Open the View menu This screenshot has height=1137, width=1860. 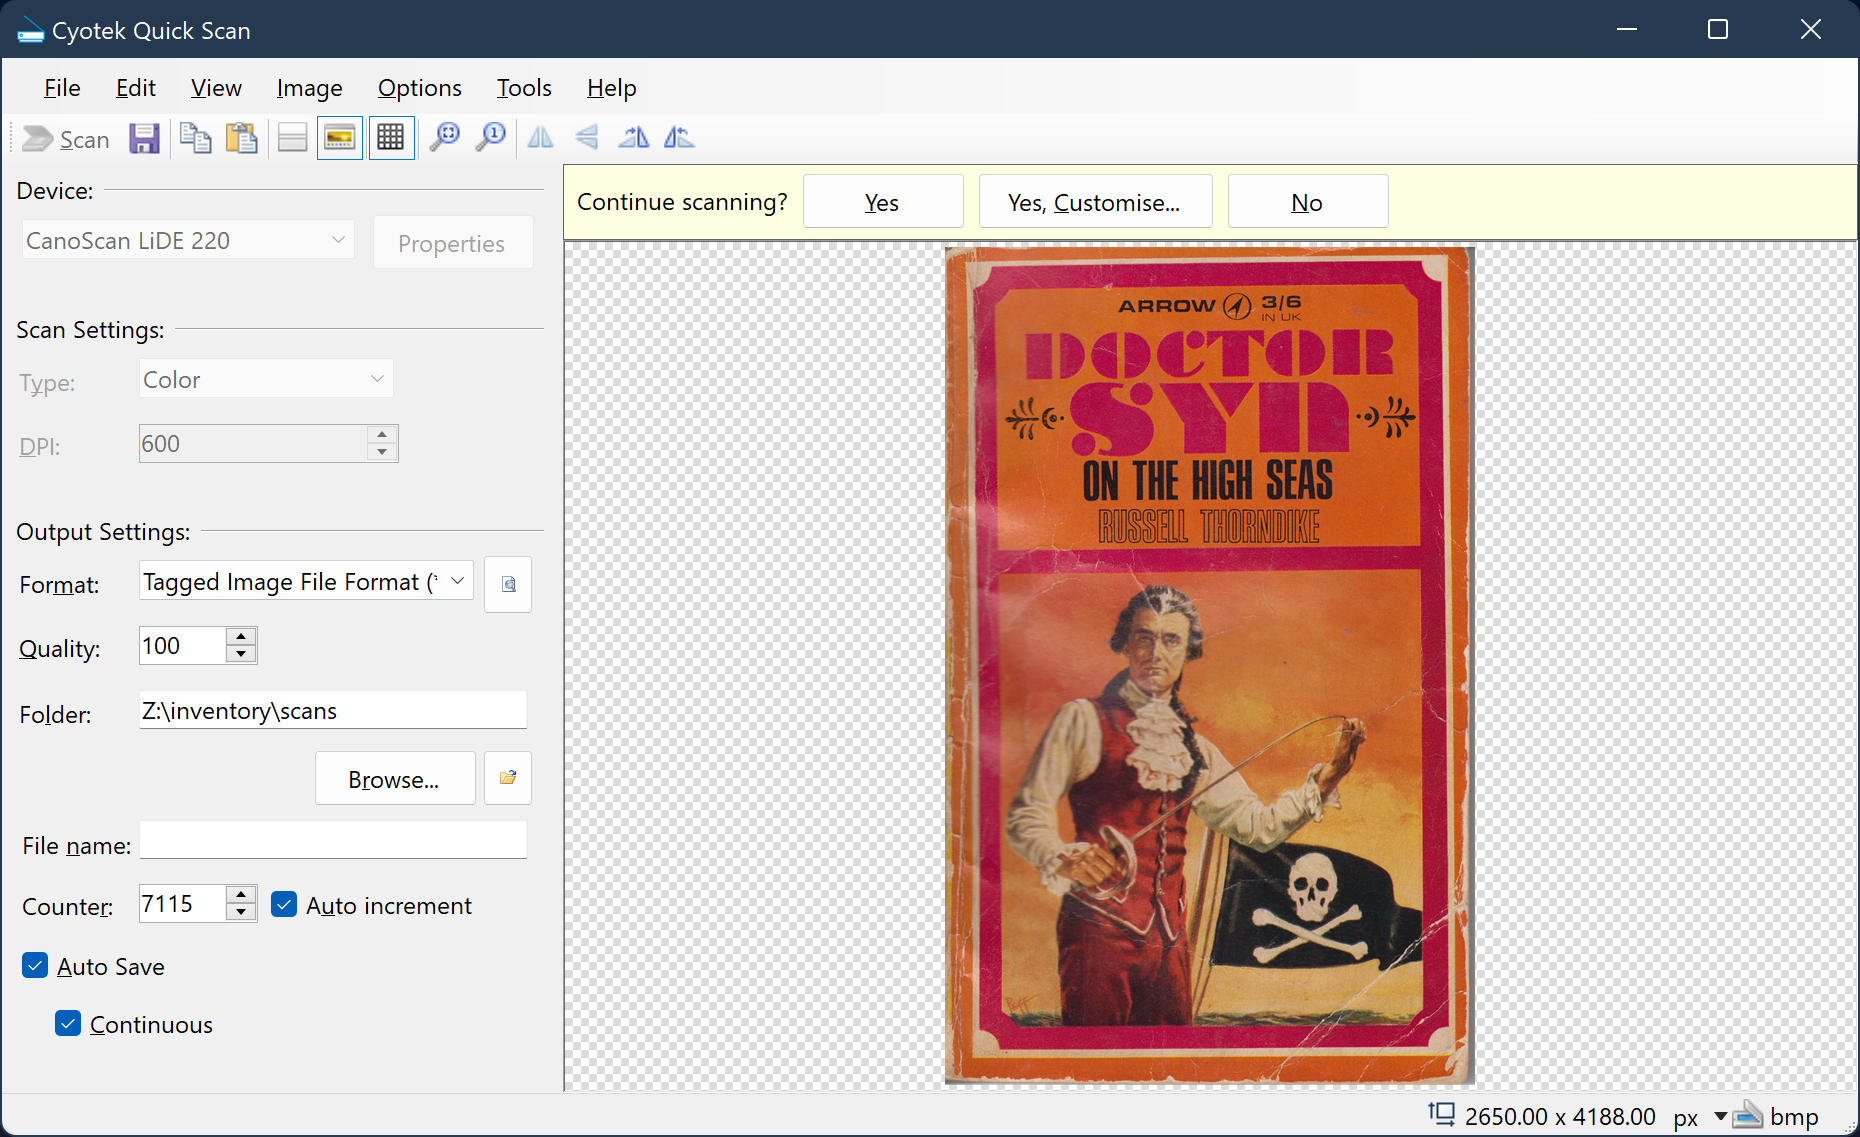click(x=216, y=88)
